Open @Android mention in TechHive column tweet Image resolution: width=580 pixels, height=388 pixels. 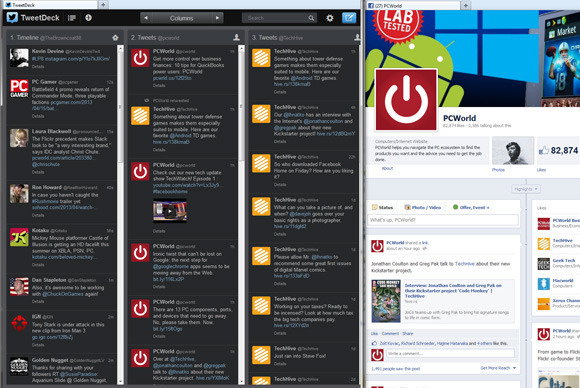click(x=301, y=78)
